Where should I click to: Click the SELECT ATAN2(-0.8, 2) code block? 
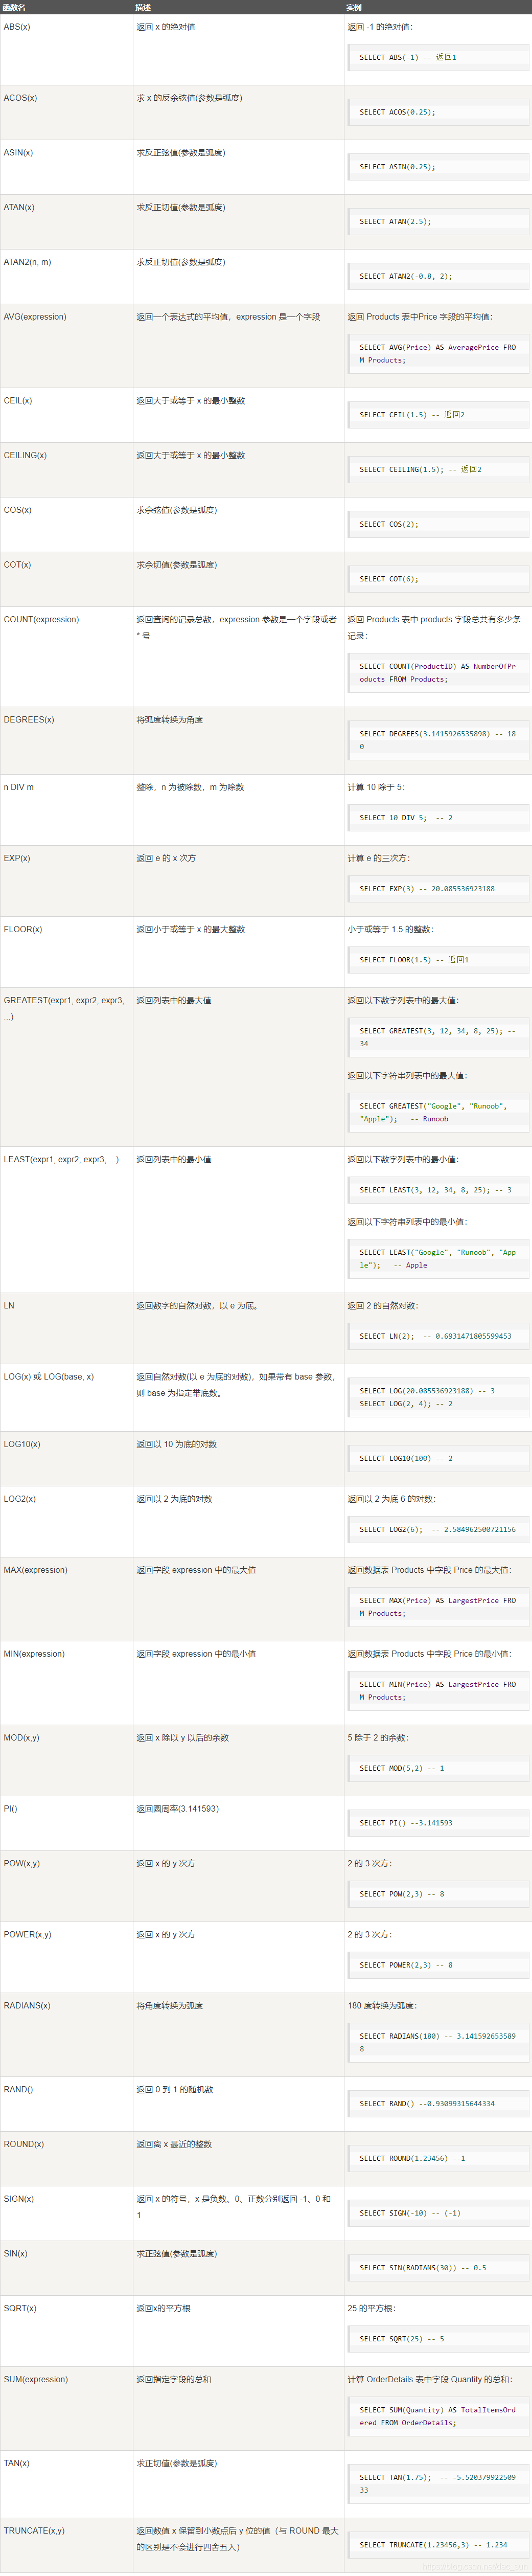[438, 277]
